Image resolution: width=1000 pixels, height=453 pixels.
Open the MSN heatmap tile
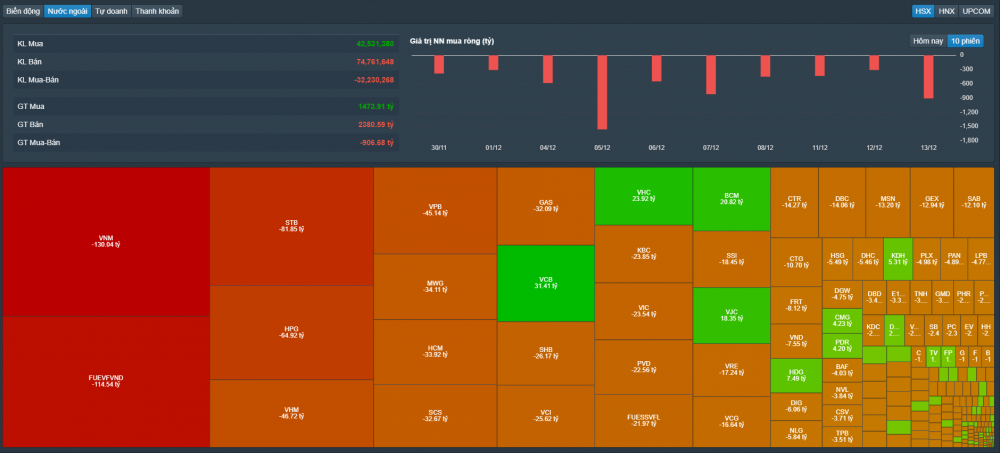point(888,202)
